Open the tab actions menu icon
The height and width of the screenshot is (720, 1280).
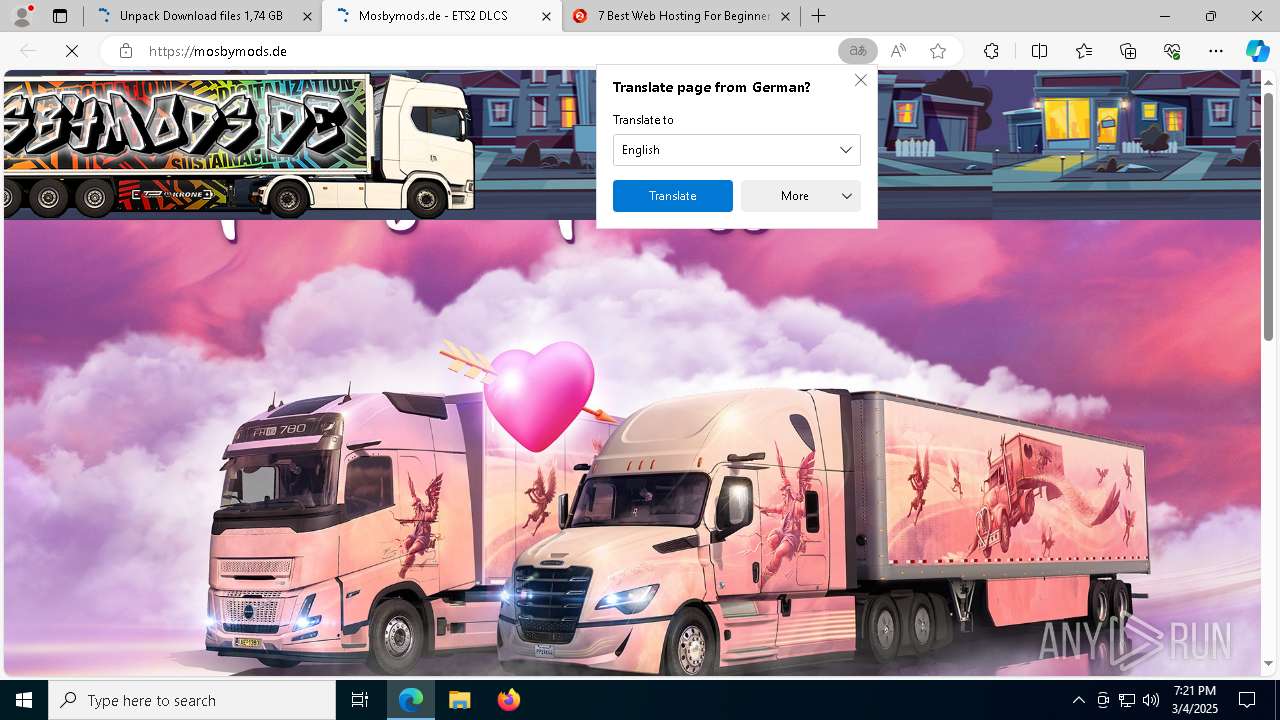(60, 16)
